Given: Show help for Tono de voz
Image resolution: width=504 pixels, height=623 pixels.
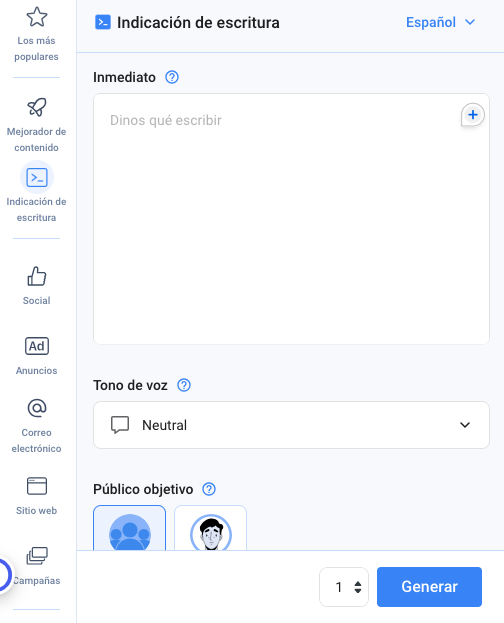Looking at the screenshot, I should pyautogui.click(x=184, y=385).
